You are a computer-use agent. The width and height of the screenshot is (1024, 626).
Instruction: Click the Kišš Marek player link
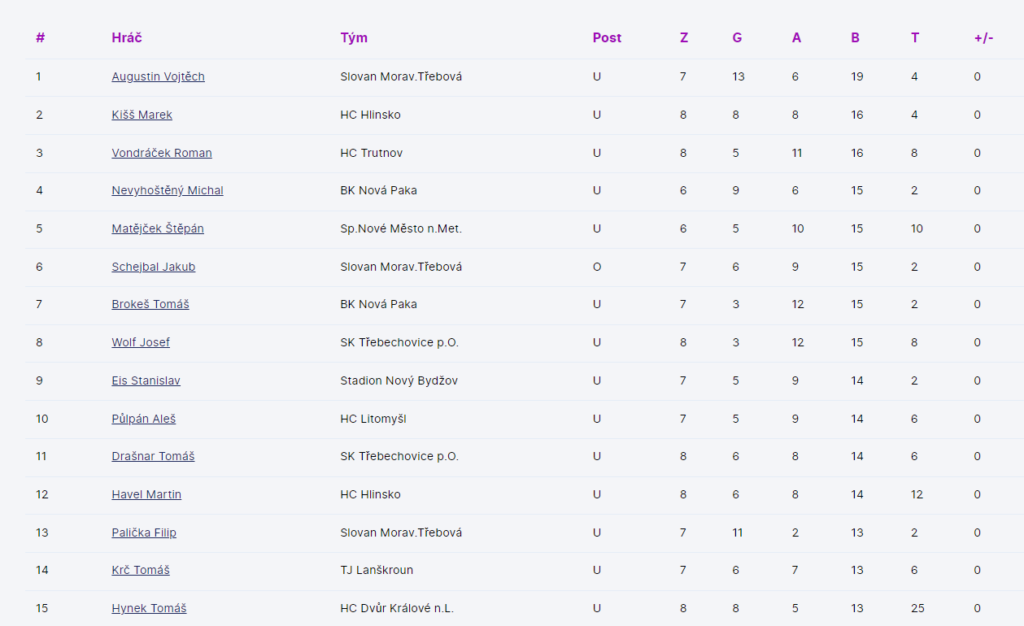point(142,115)
